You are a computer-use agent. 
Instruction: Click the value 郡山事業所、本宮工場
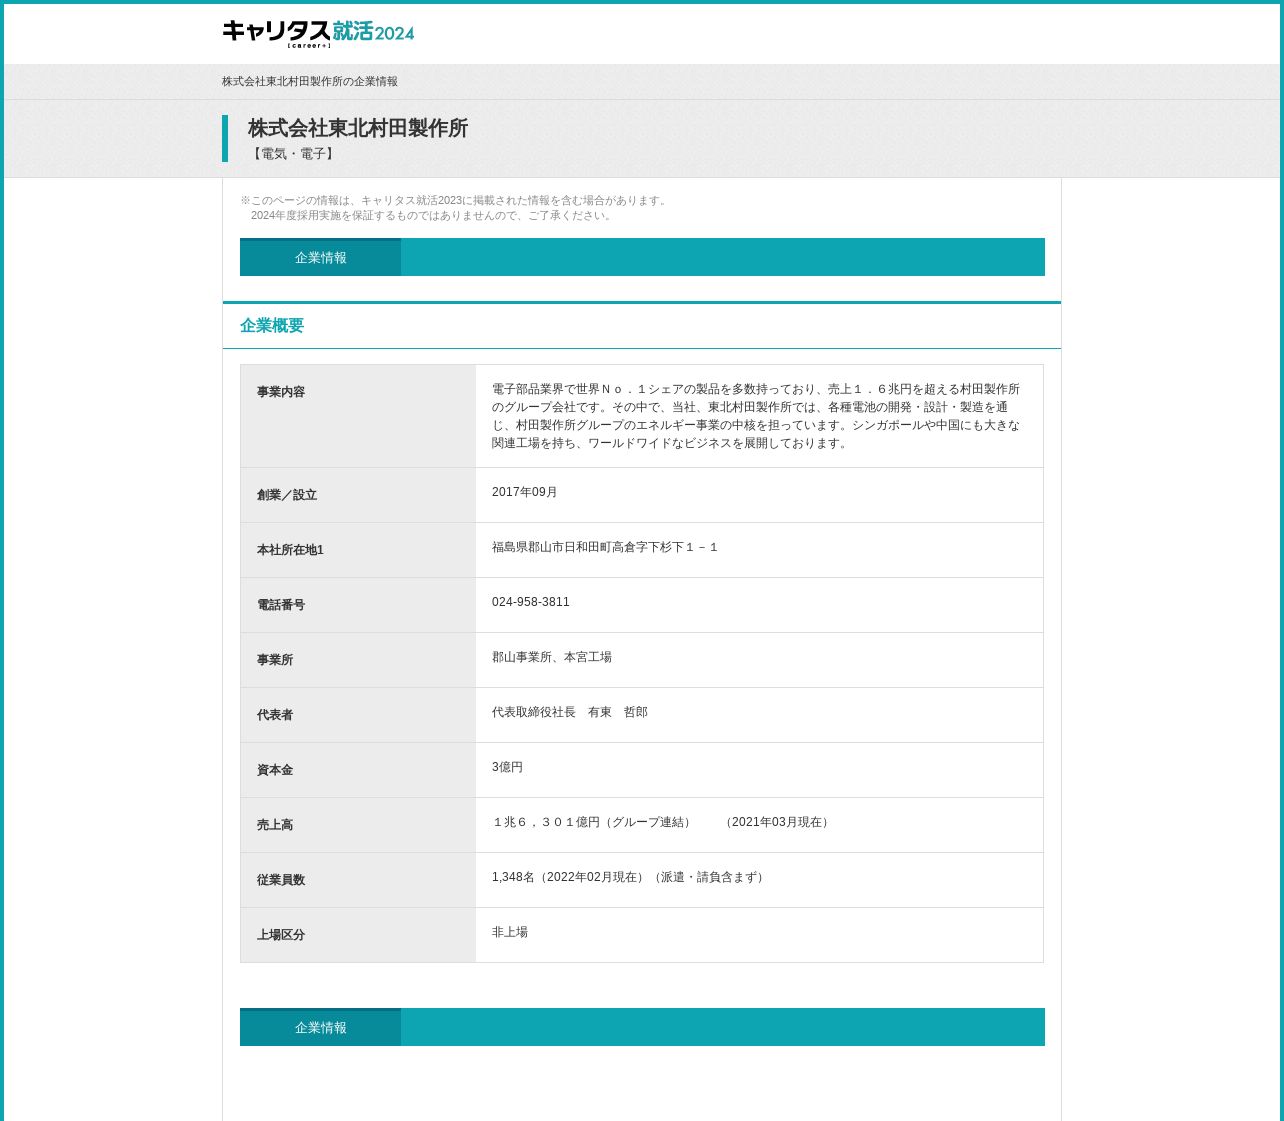click(x=552, y=657)
